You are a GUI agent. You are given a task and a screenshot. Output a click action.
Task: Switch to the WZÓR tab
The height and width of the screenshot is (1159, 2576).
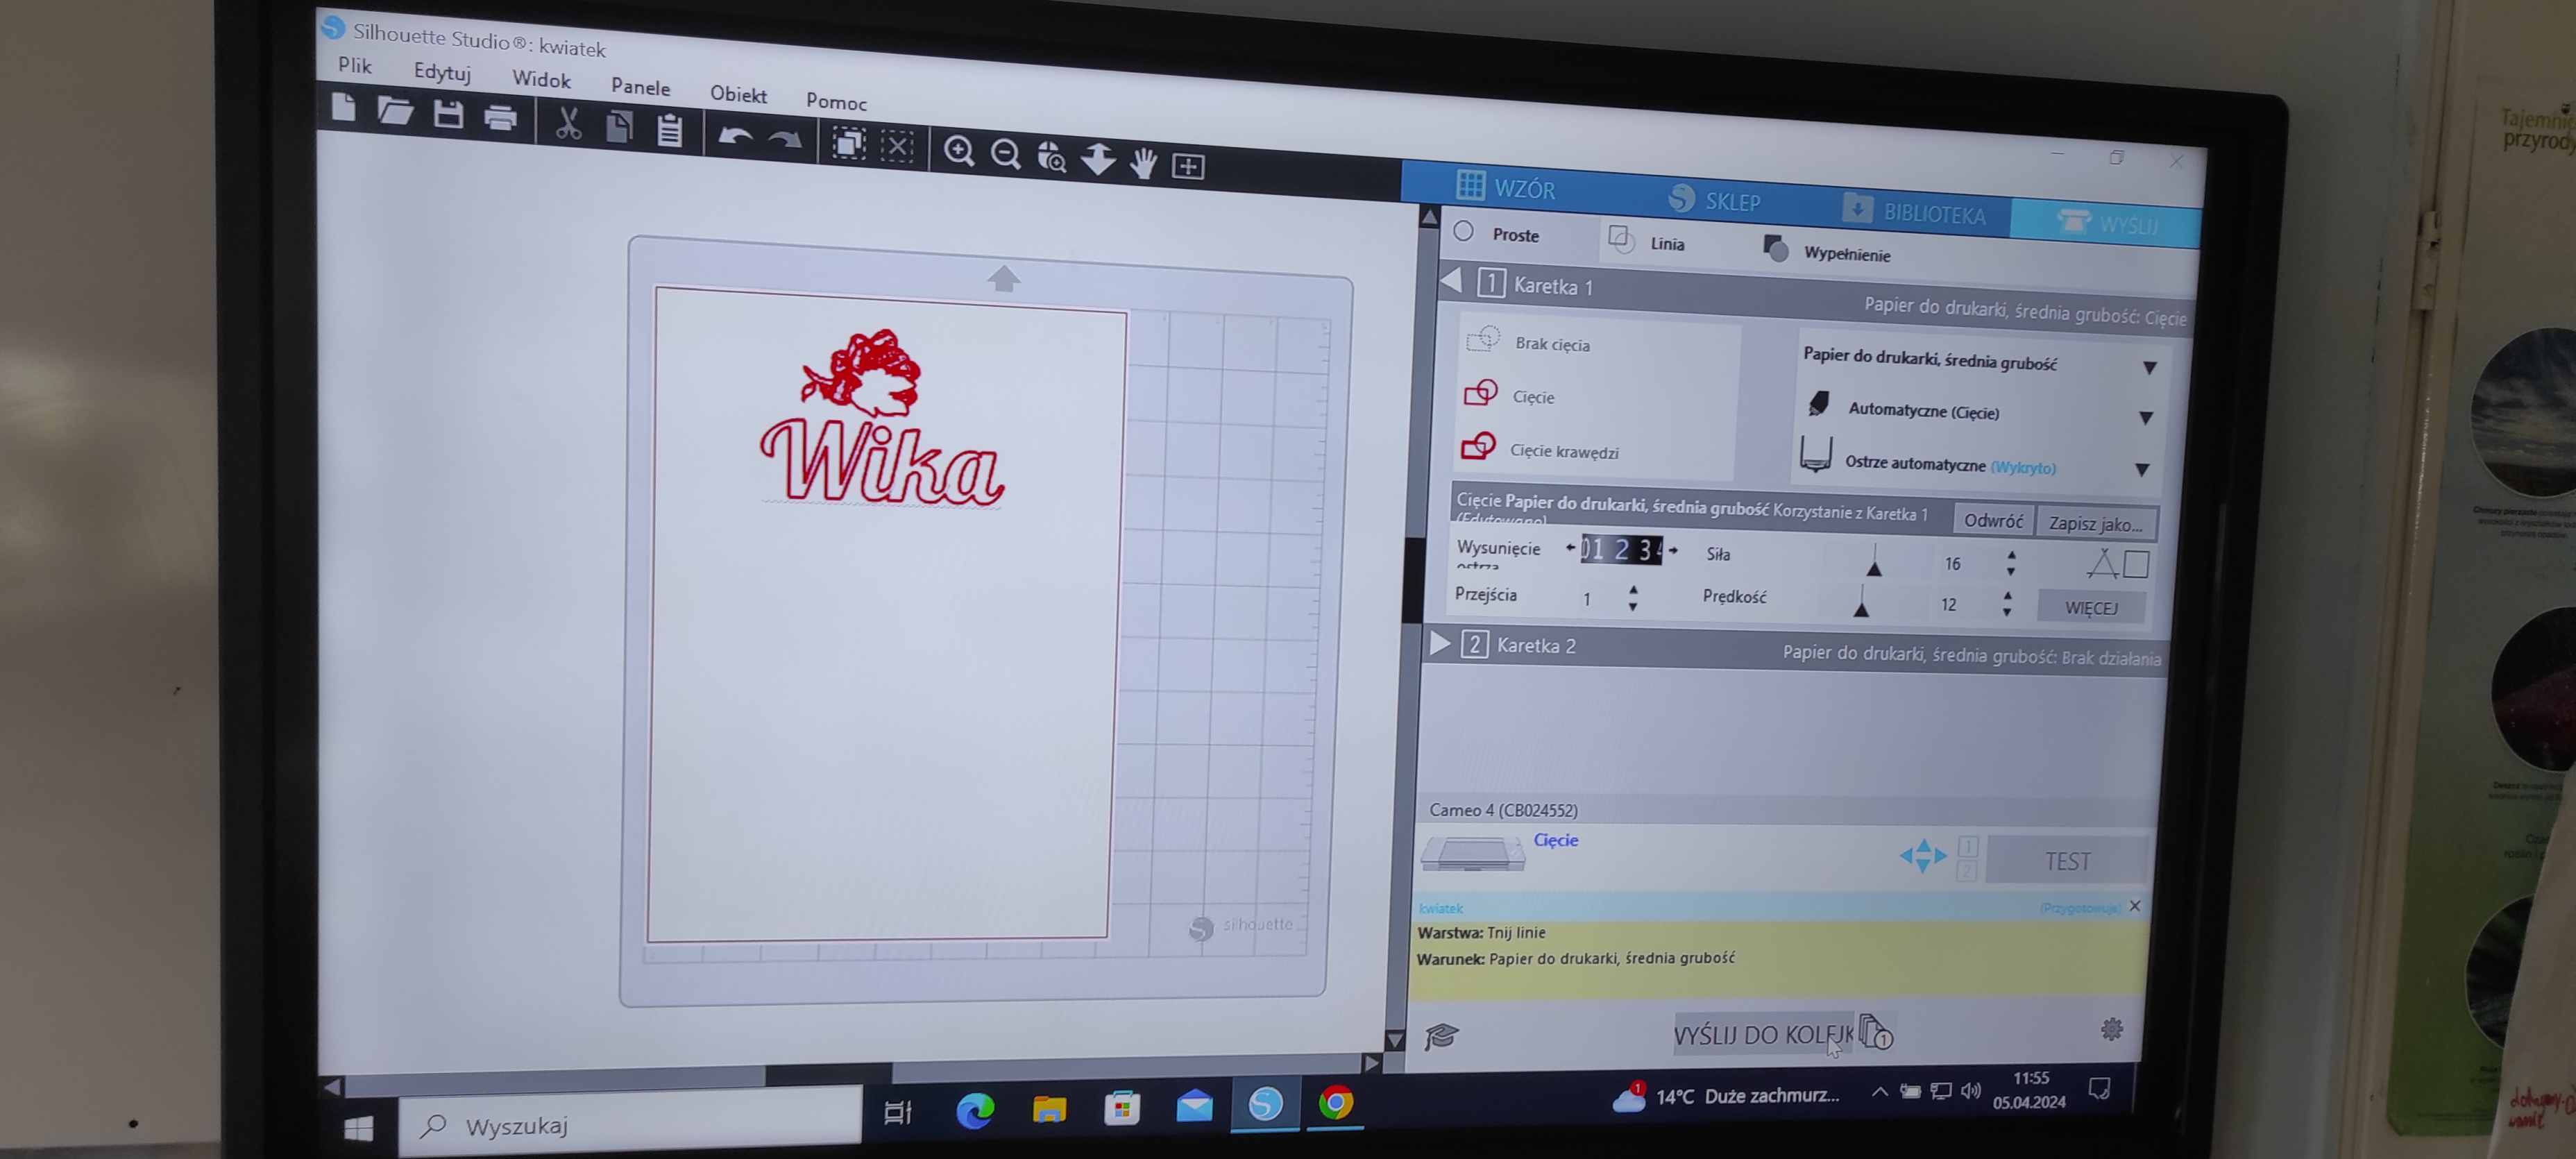[x=1508, y=187]
